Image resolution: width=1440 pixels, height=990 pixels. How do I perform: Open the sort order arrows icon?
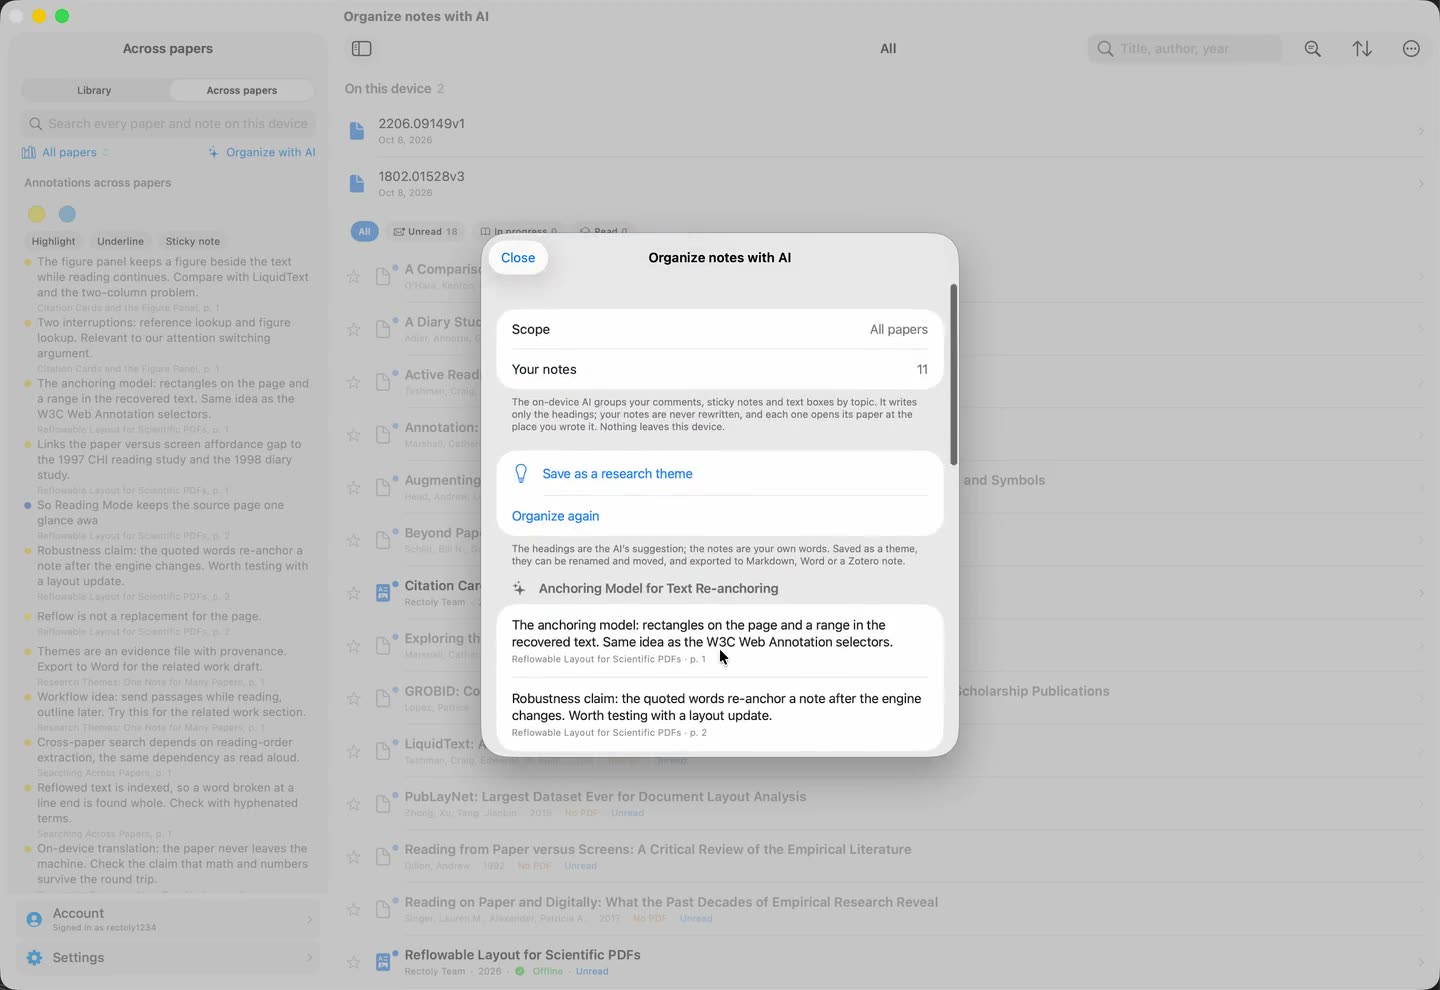pyautogui.click(x=1362, y=49)
